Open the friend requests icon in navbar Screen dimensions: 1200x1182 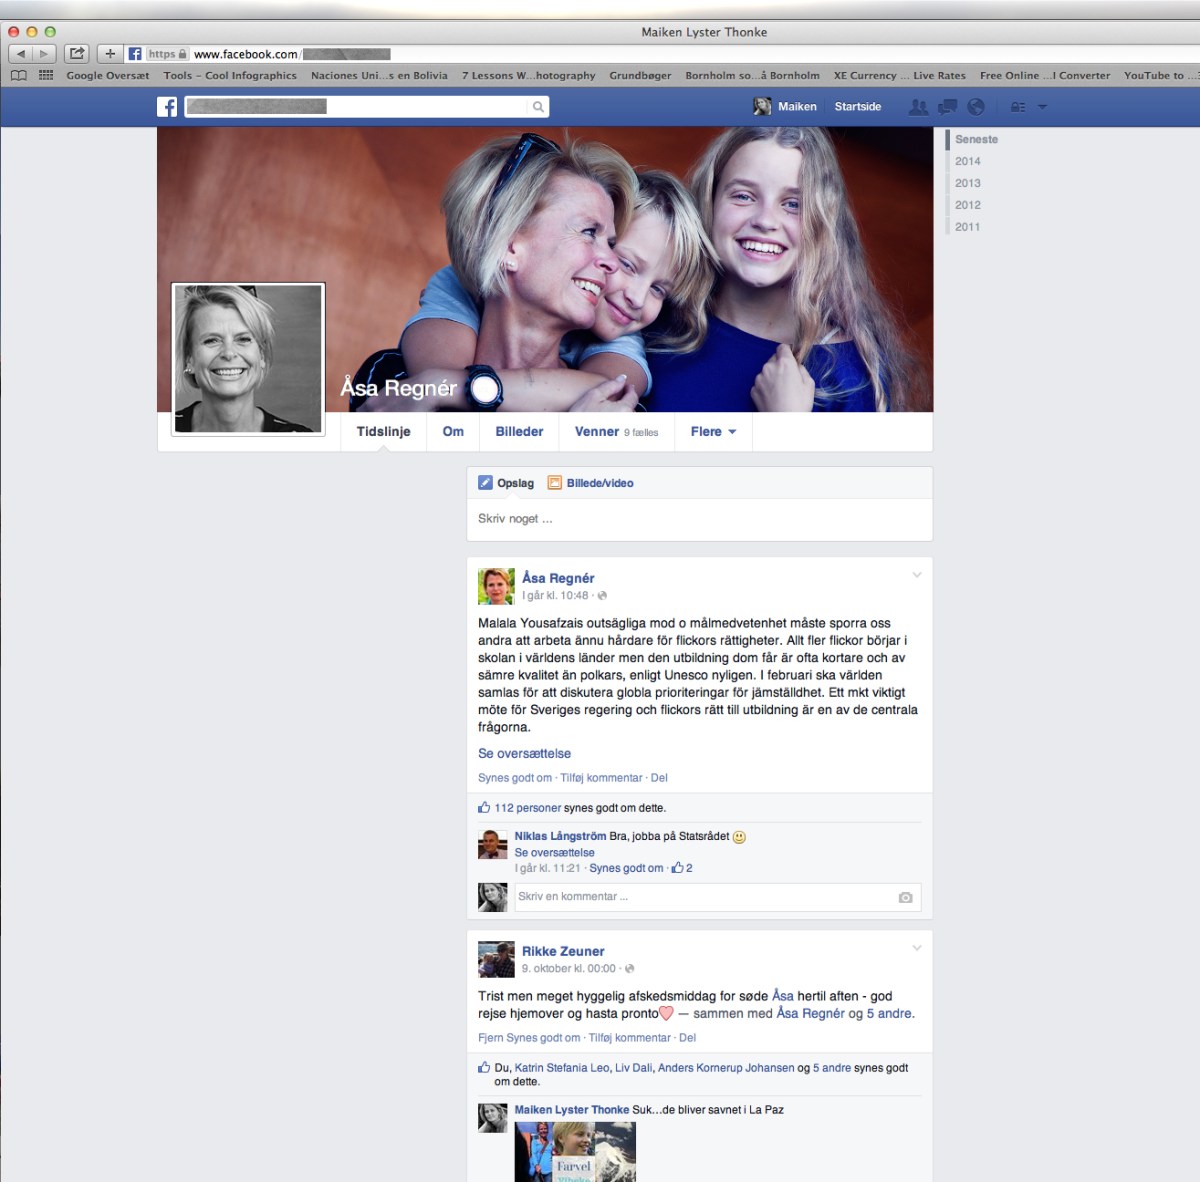918,106
